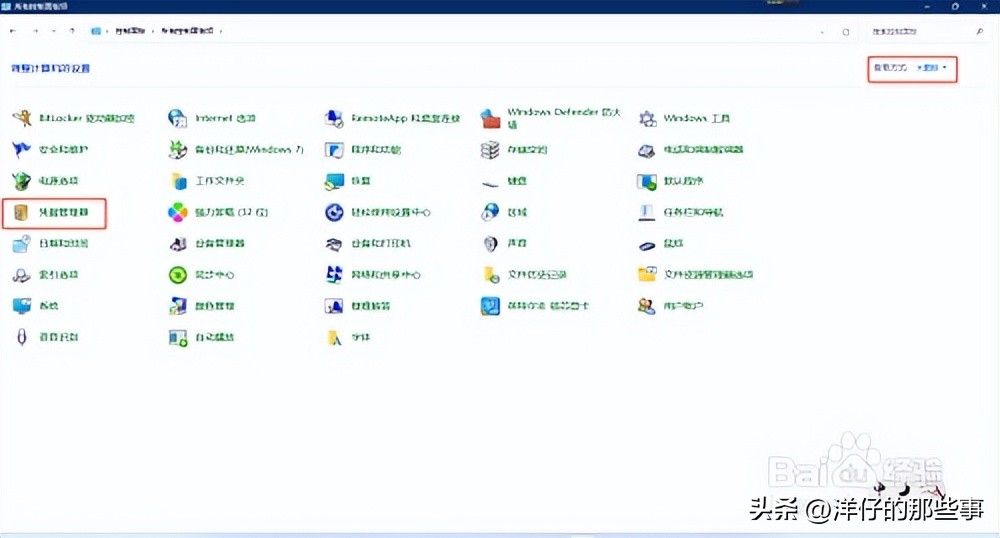Click the search magnifier icon

[x=980, y=31]
